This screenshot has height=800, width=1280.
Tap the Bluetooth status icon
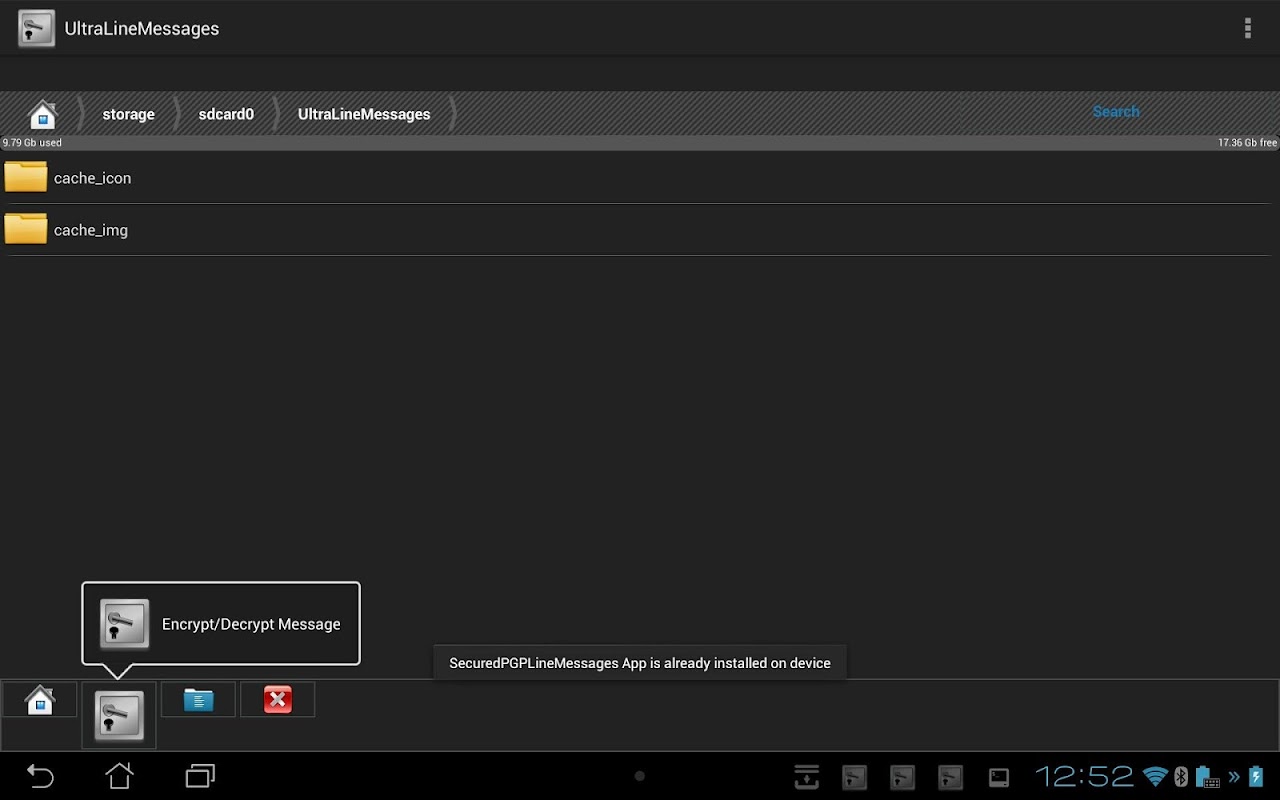tap(1180, 776)
